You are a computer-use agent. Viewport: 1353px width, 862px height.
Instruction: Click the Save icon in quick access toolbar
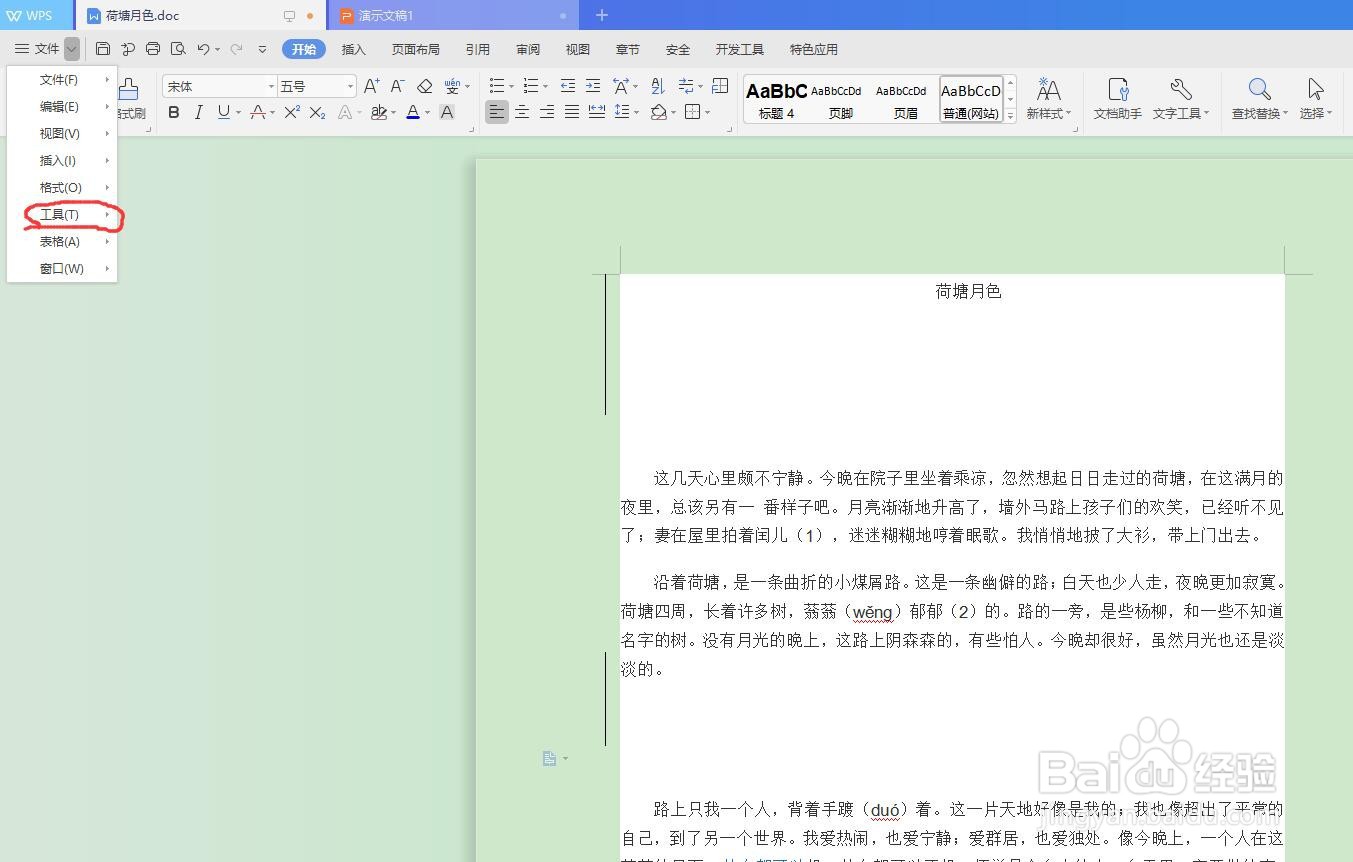pos(103,49)
